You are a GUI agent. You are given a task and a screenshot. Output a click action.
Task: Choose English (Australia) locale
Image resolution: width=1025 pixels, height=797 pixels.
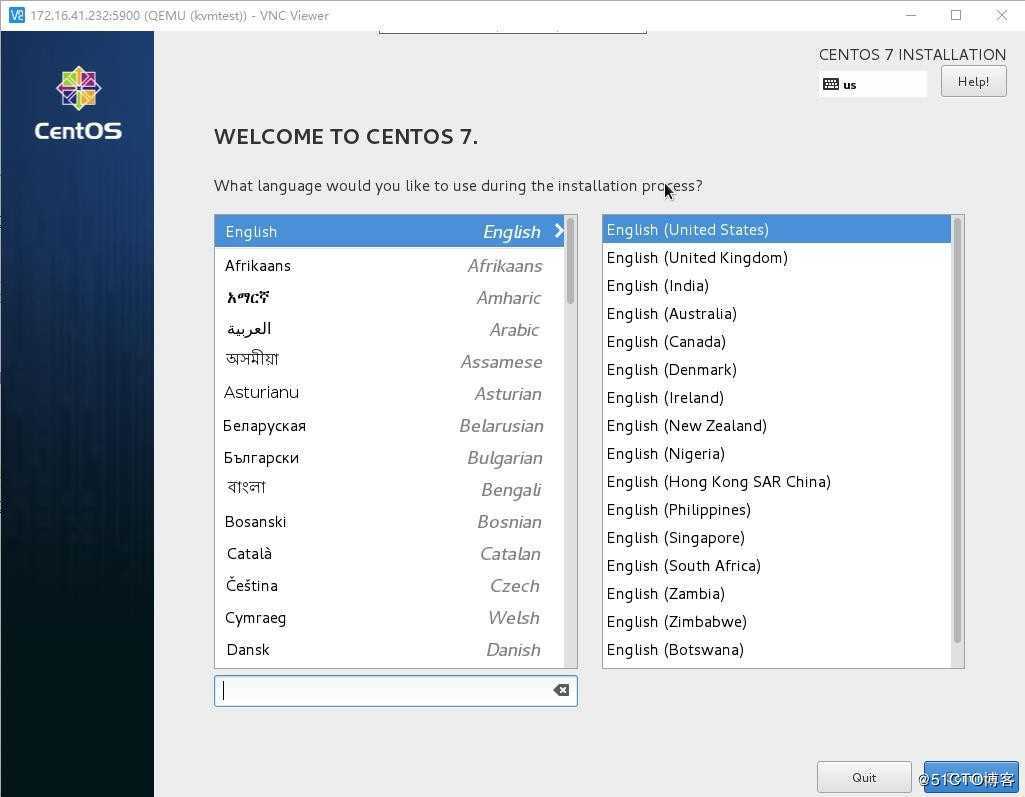click(x=777, y=314)
